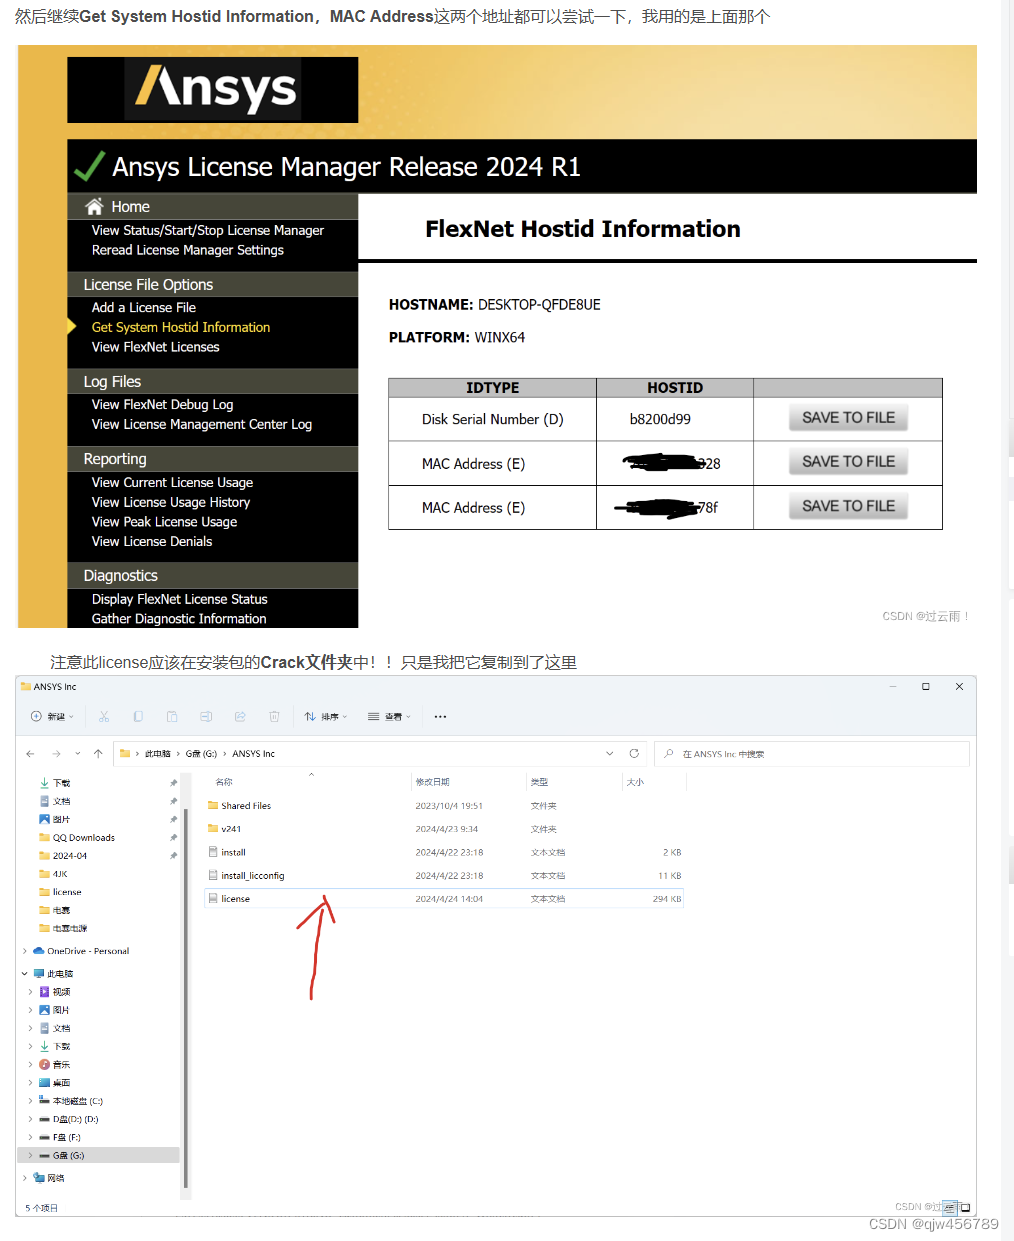
Task: Click the Copy icon in Explorer toolbar
Action: (138, 716)
